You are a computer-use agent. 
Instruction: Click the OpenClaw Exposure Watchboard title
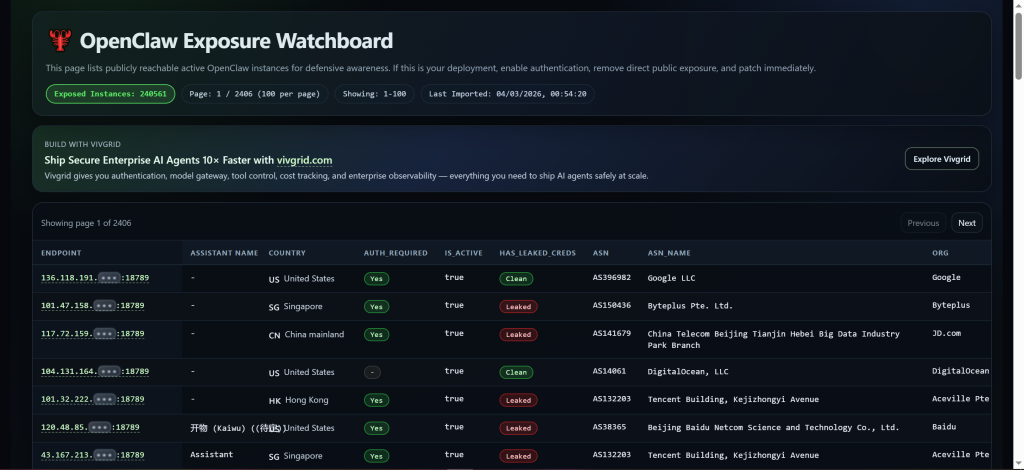coord(236,41)
